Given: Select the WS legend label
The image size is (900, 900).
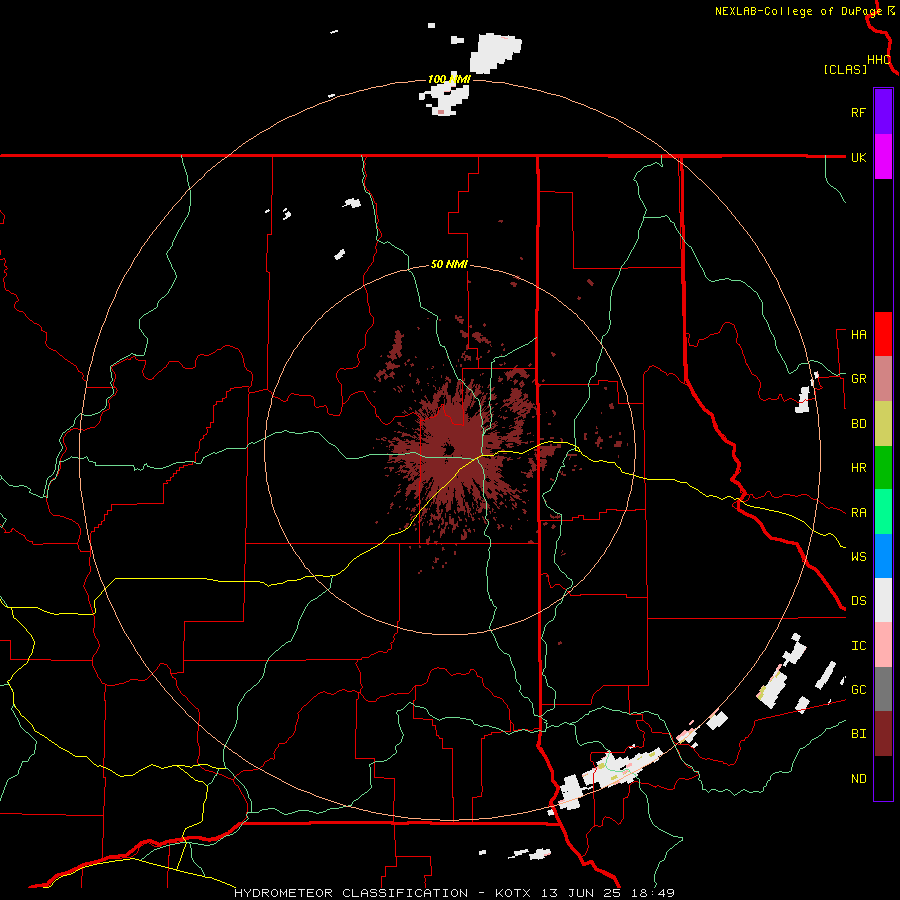Looking at the screenshot, I should (858, 557).
